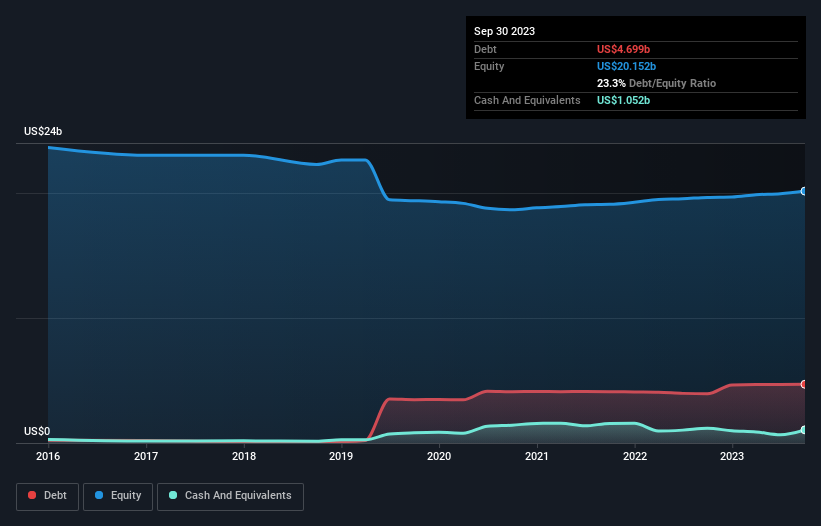Click the 2022 x-axis label

pos(635,456)
